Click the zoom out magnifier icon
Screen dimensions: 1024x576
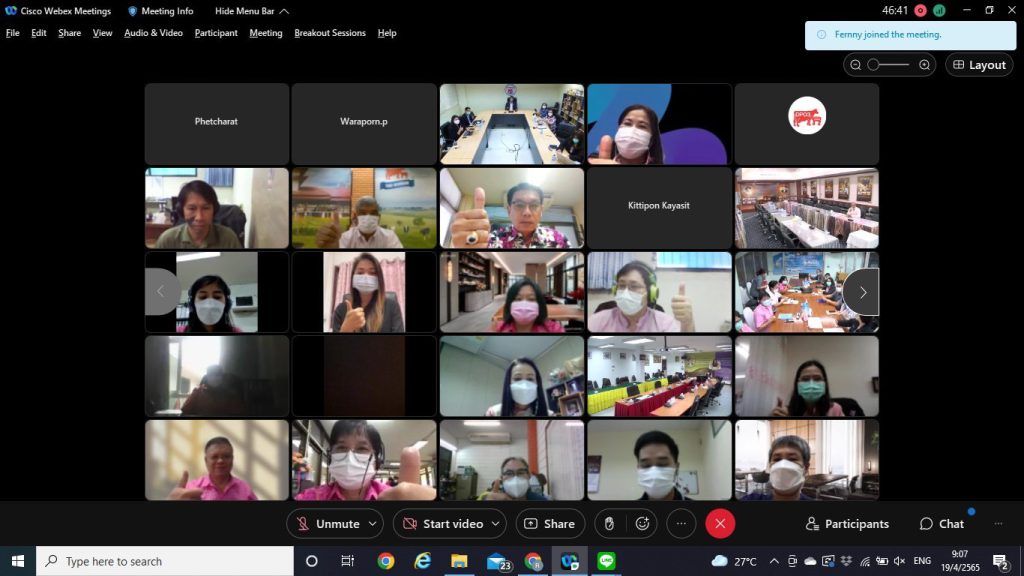pyautogui.click(x=855, y=65)
